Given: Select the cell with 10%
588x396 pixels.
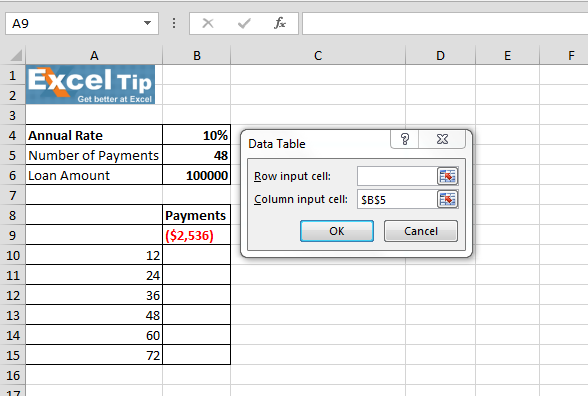Looking at the screenshot, I should (196, 135).
